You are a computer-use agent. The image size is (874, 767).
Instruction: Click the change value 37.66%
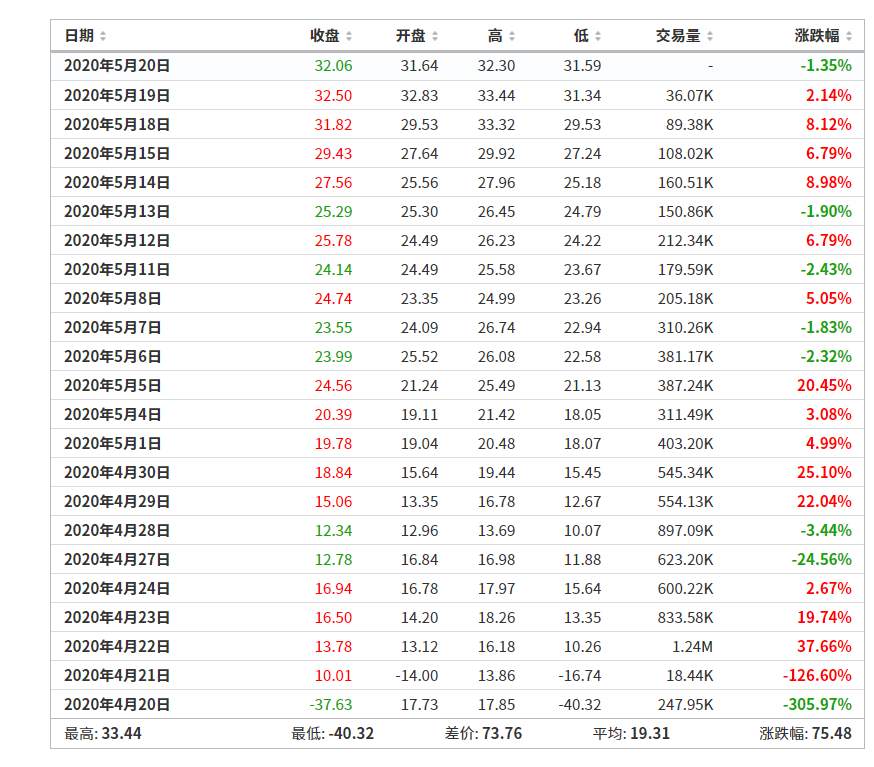824,646
